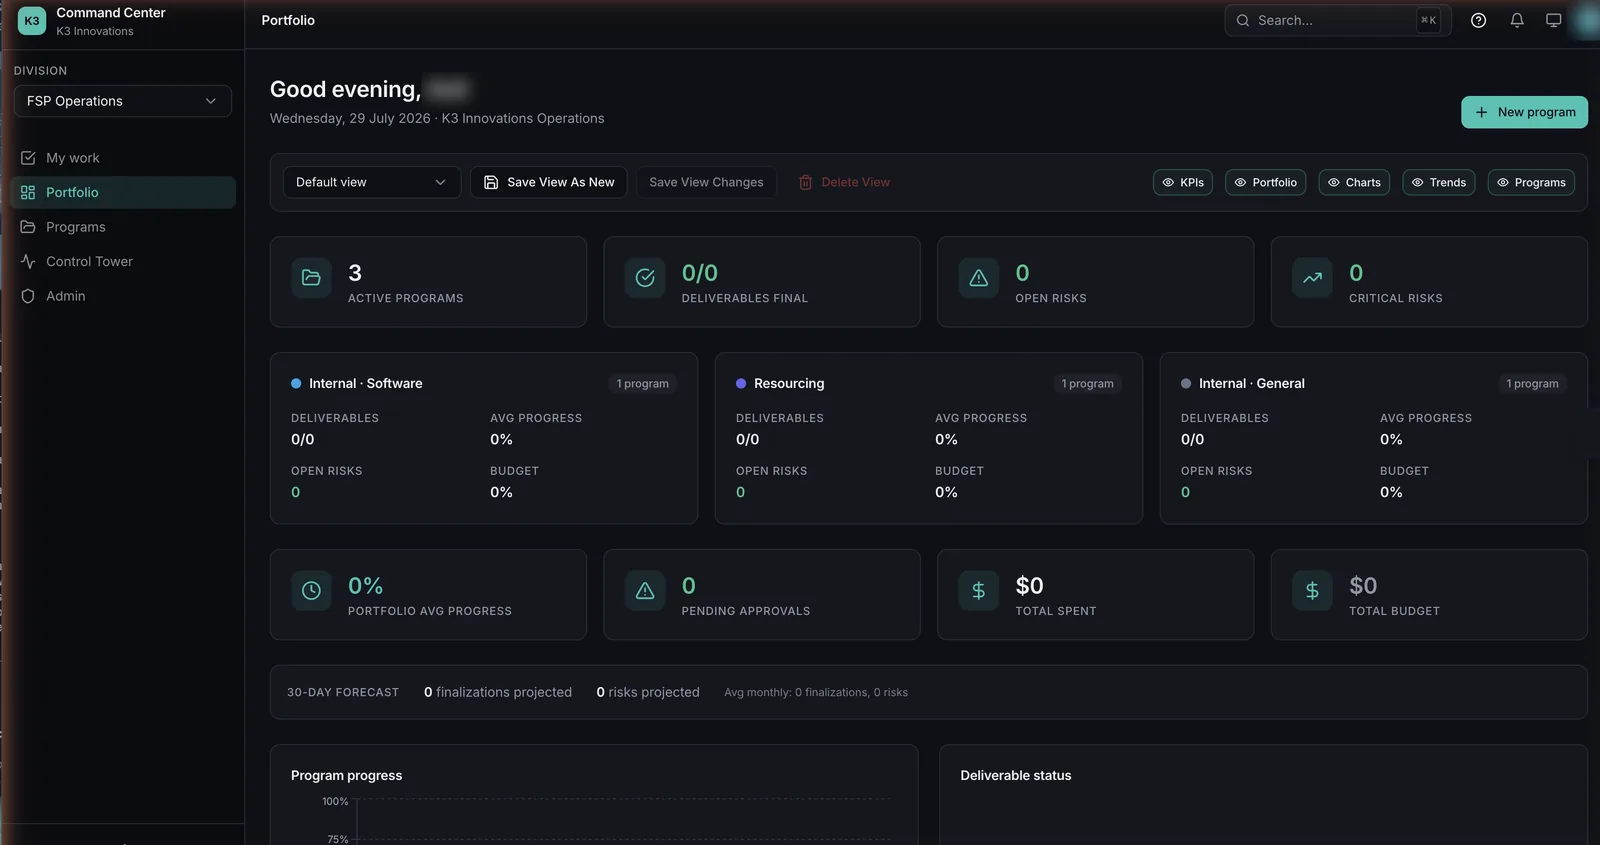This screenshot has height=845, width=1600.
Task: Open the user avatar at top right
Action: pos(1588,20)
